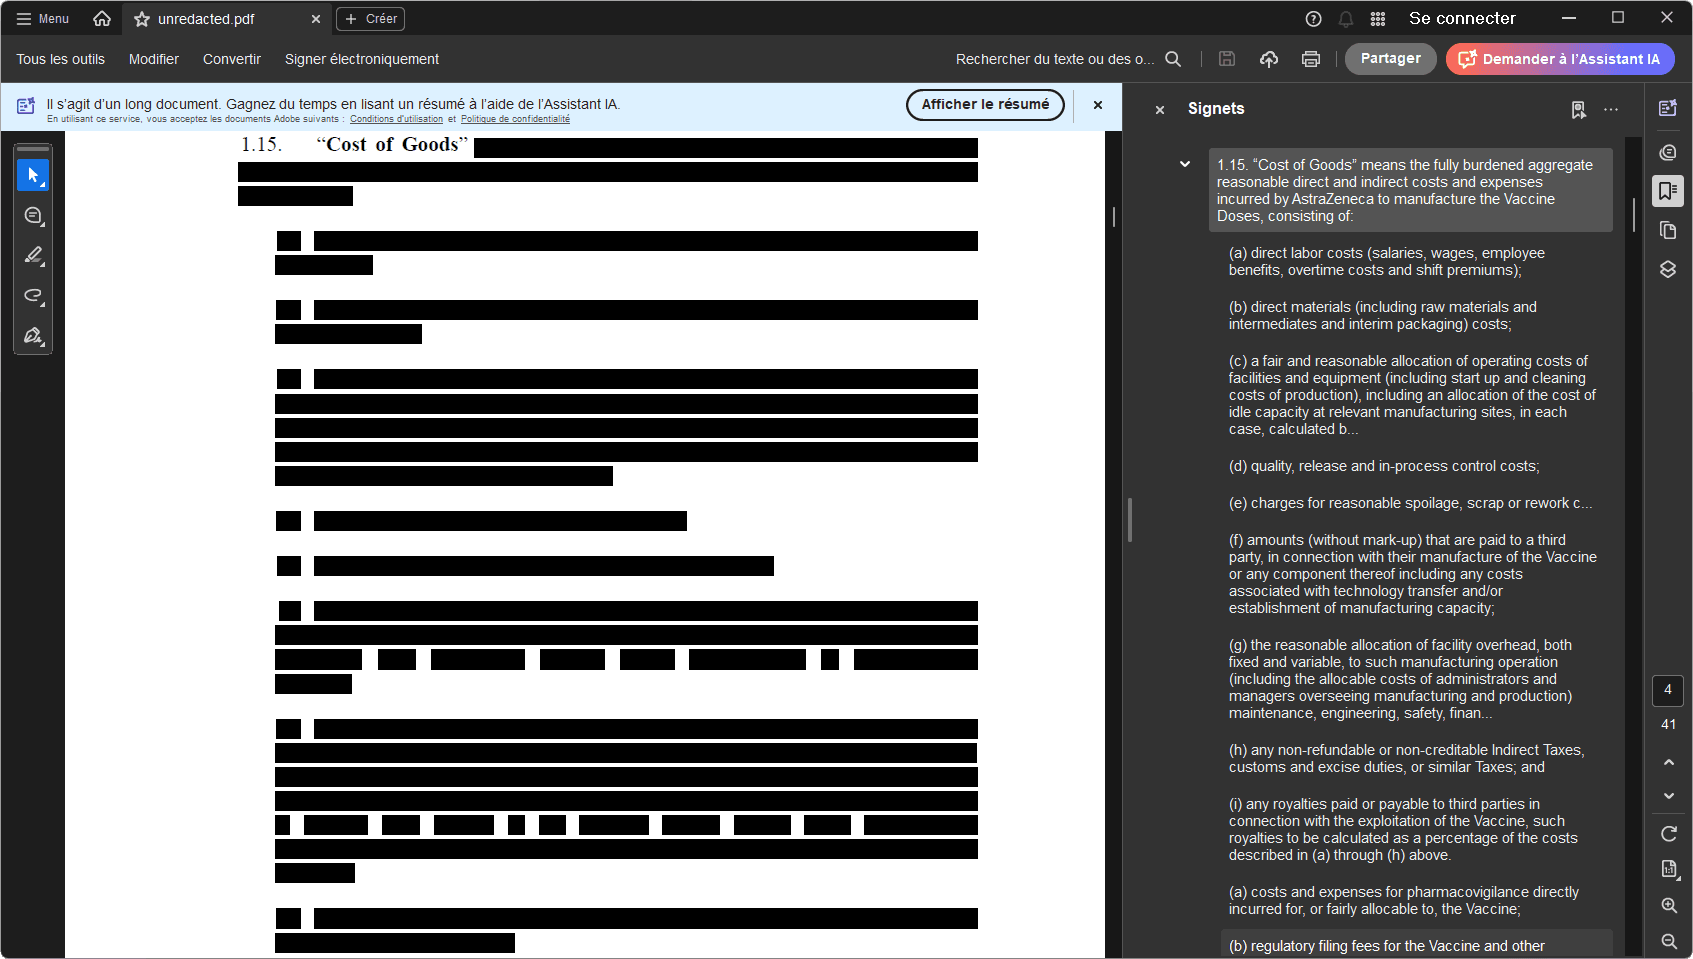Choose the comment tool in the left toolbar
The image size is (1693, 959).
pyautogui.click(x=33, y=216)
